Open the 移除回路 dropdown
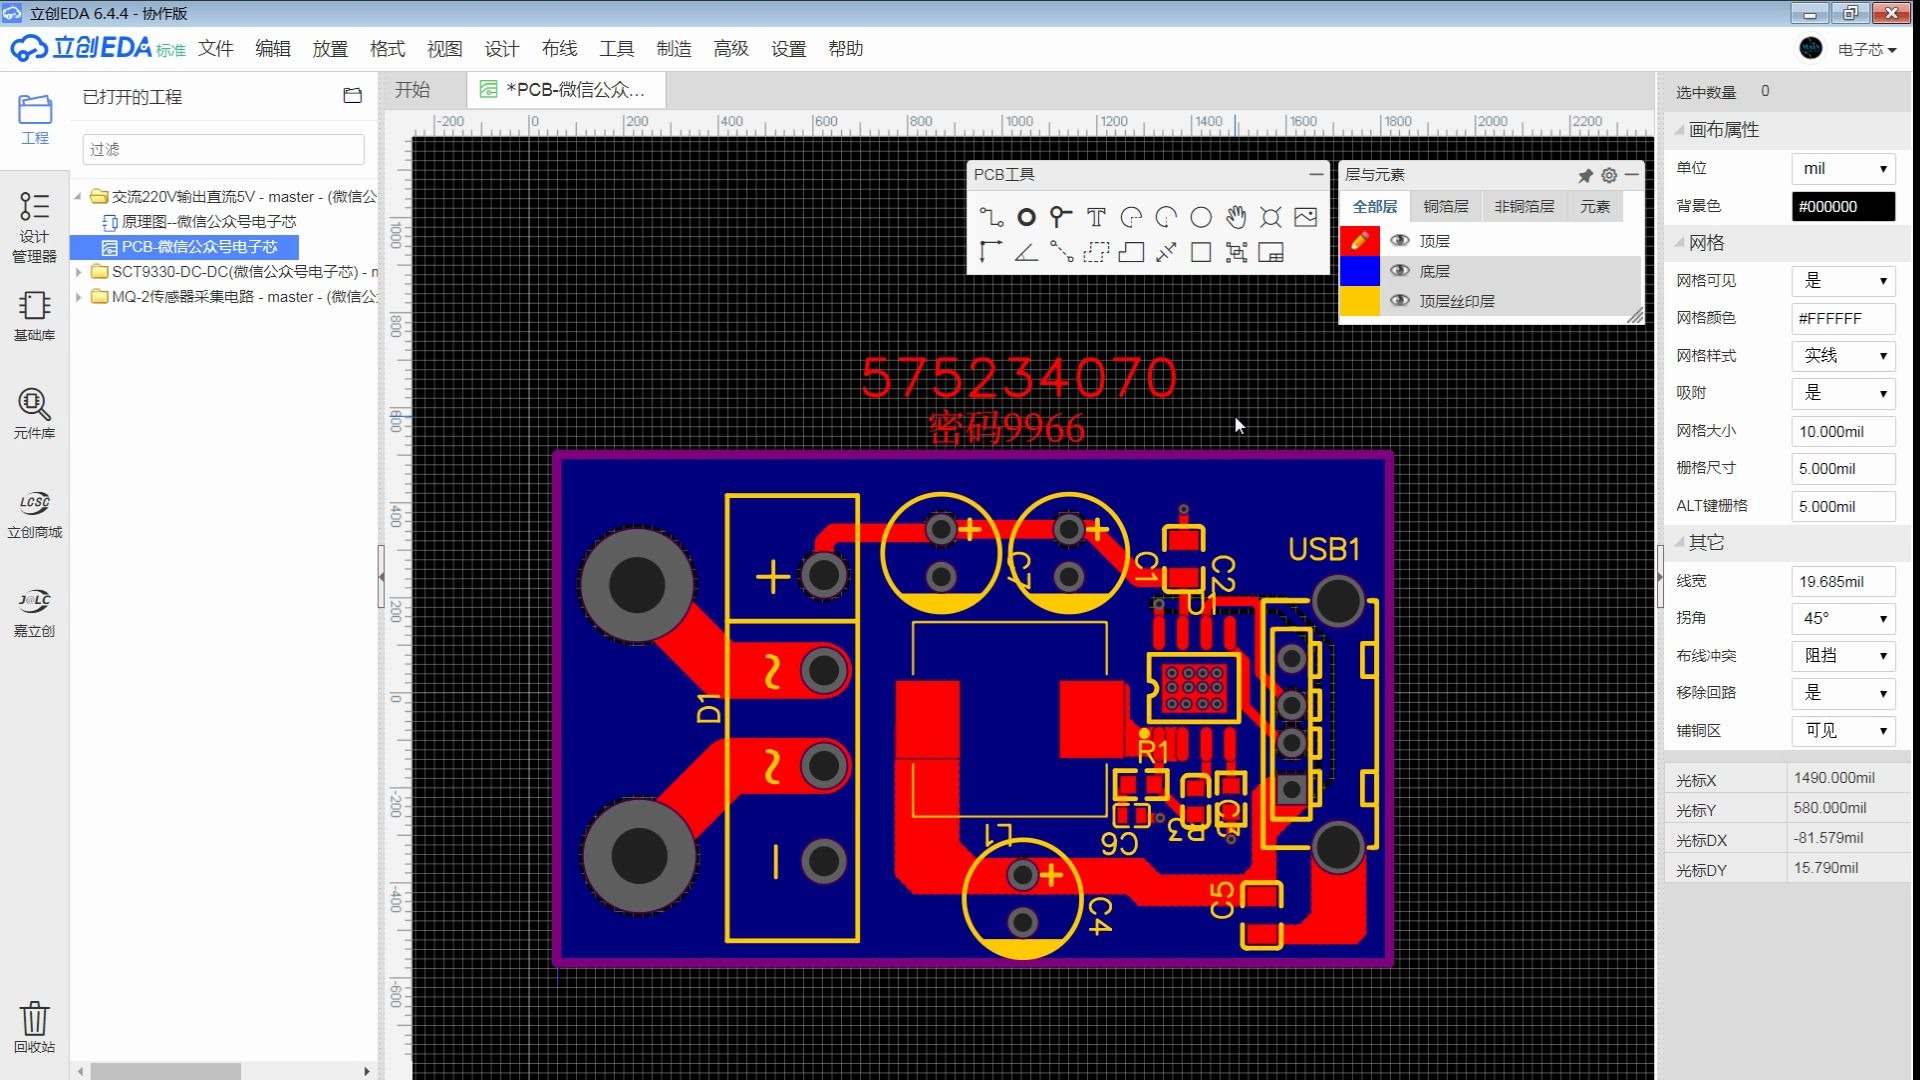Image resolution: width=1920 pixels, height=1080 pixels. (1843, 693)
